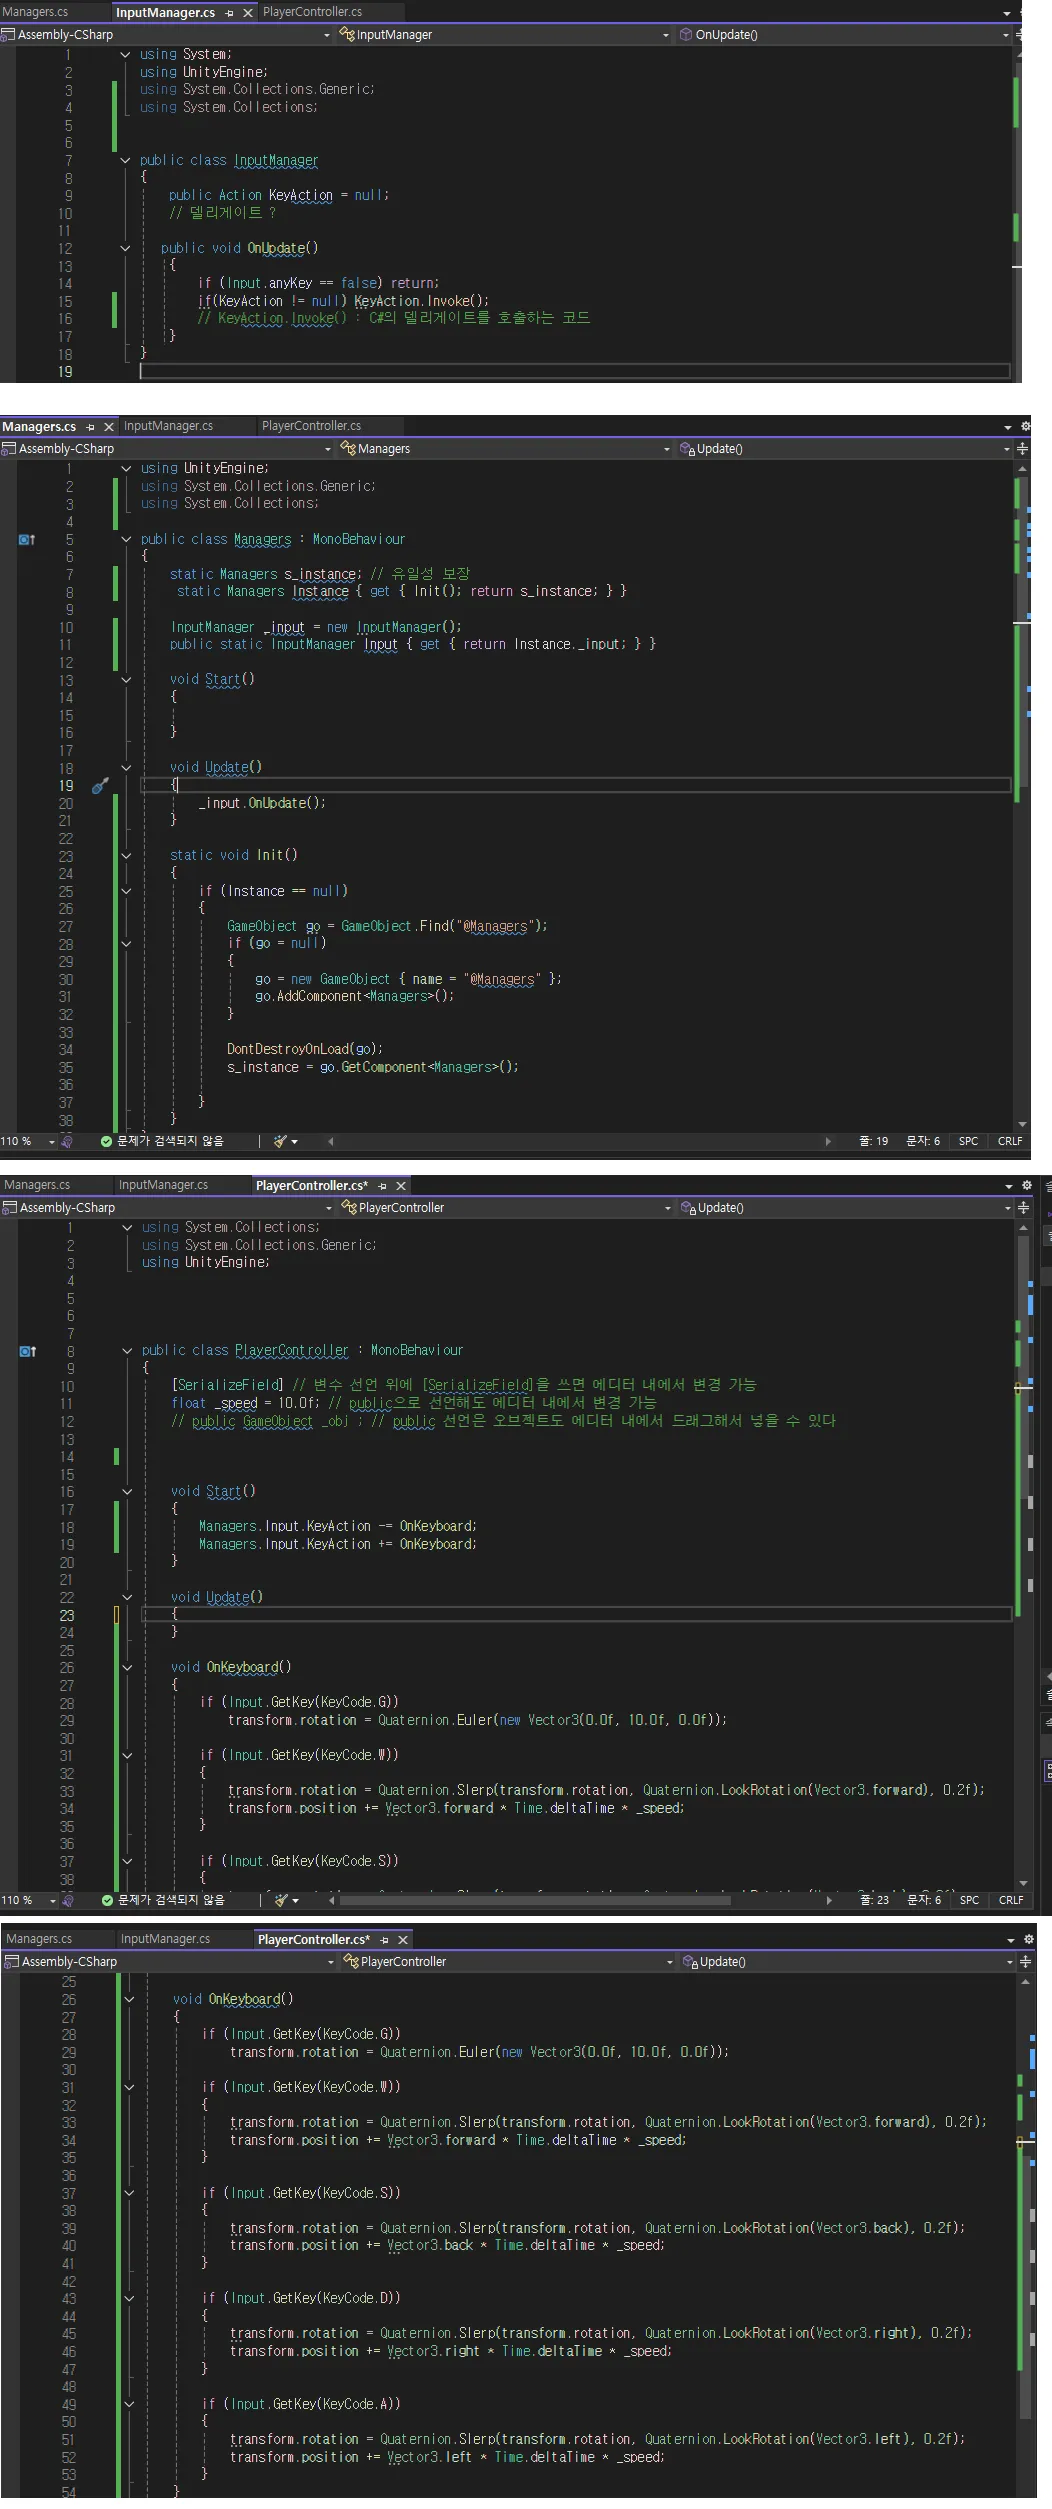Viewport: 1052px width, 2509px height.
Task: Open the arrow beside the broom in Managers pane
Action: coord(295,1142)
